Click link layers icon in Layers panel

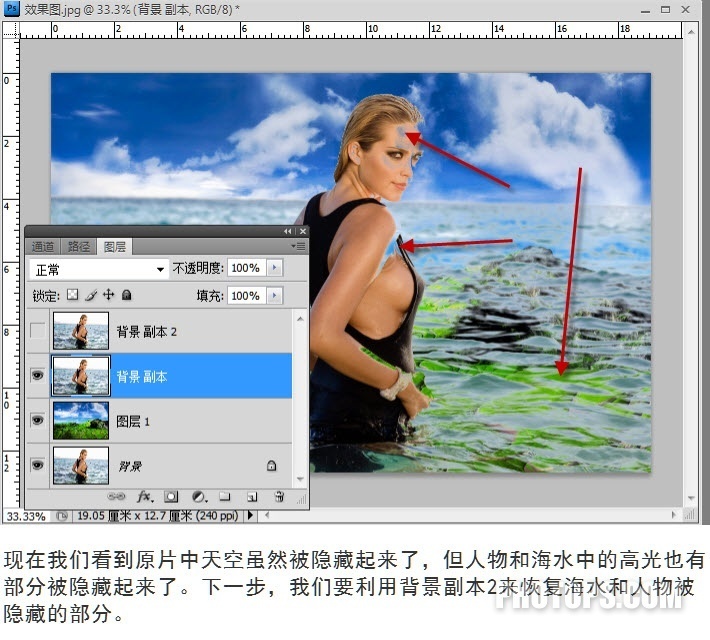click(116, 497)
